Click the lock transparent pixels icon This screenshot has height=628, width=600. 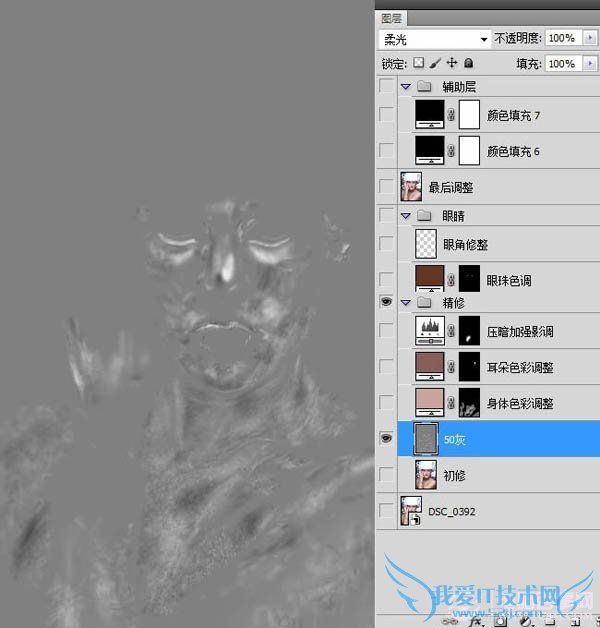coord(419,63)
